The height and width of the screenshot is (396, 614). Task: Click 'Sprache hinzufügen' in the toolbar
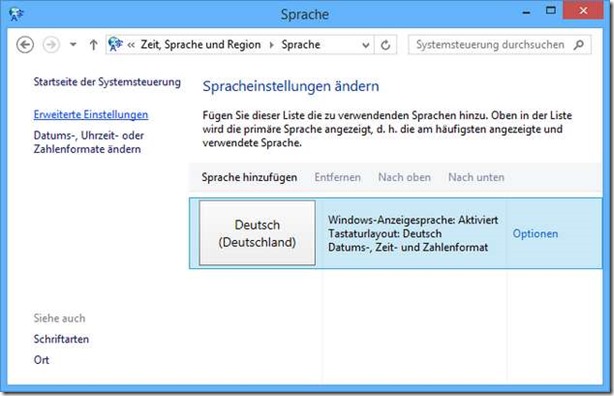[x=249, y=177]
